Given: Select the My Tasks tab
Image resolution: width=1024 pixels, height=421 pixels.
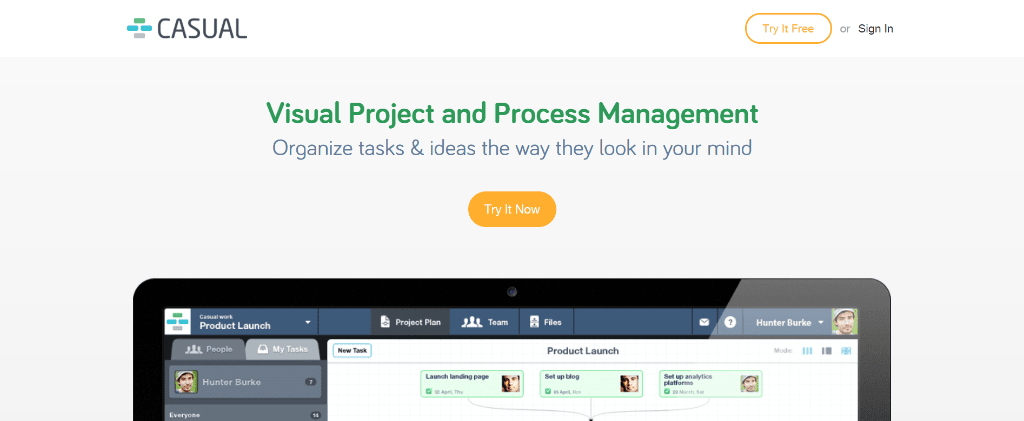Looking at the screenshot, I should (x=282, y=349).
